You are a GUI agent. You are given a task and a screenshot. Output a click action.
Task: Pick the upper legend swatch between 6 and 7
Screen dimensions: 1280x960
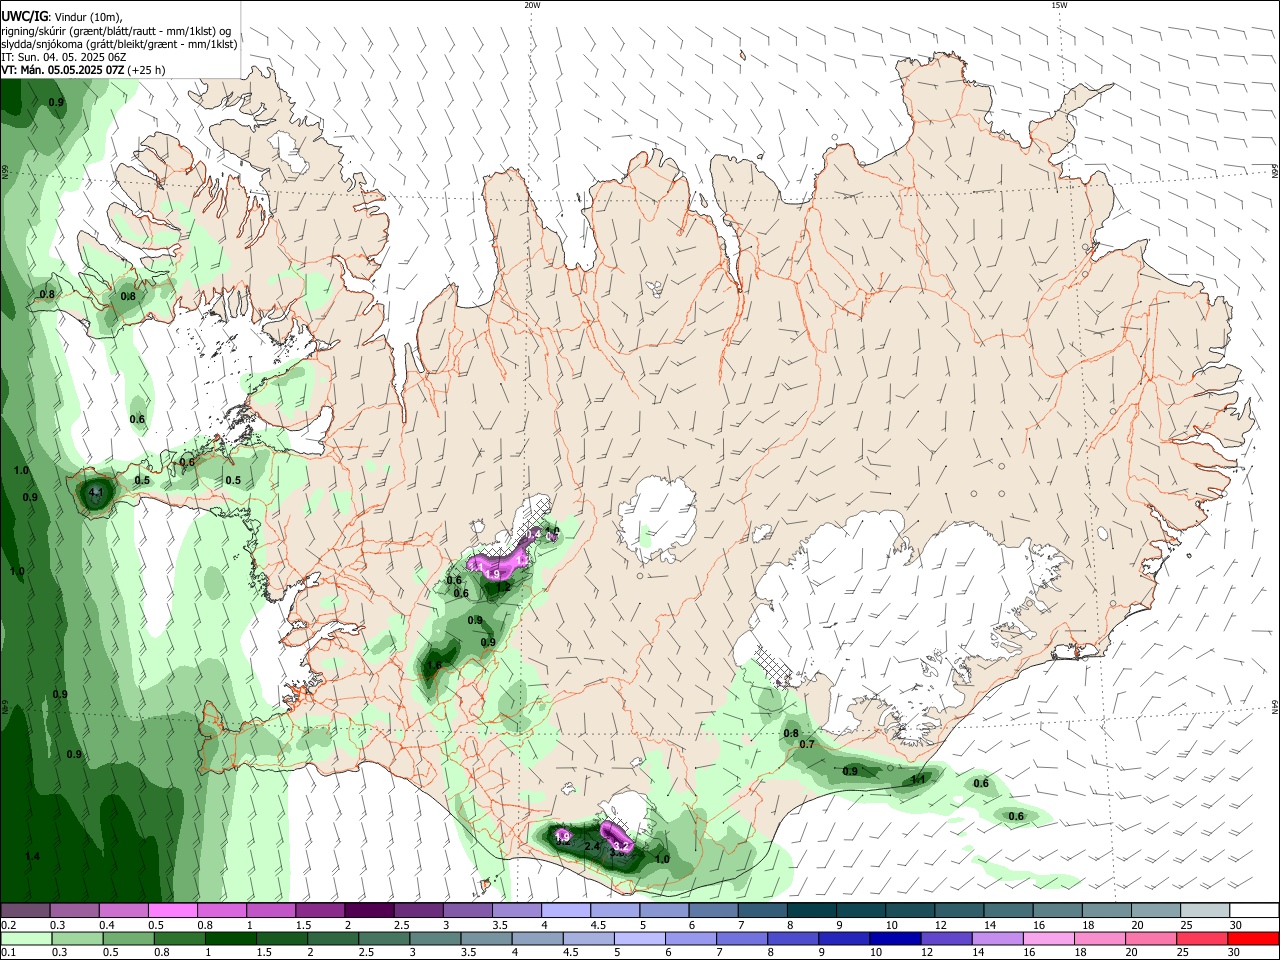pos(713,910)
